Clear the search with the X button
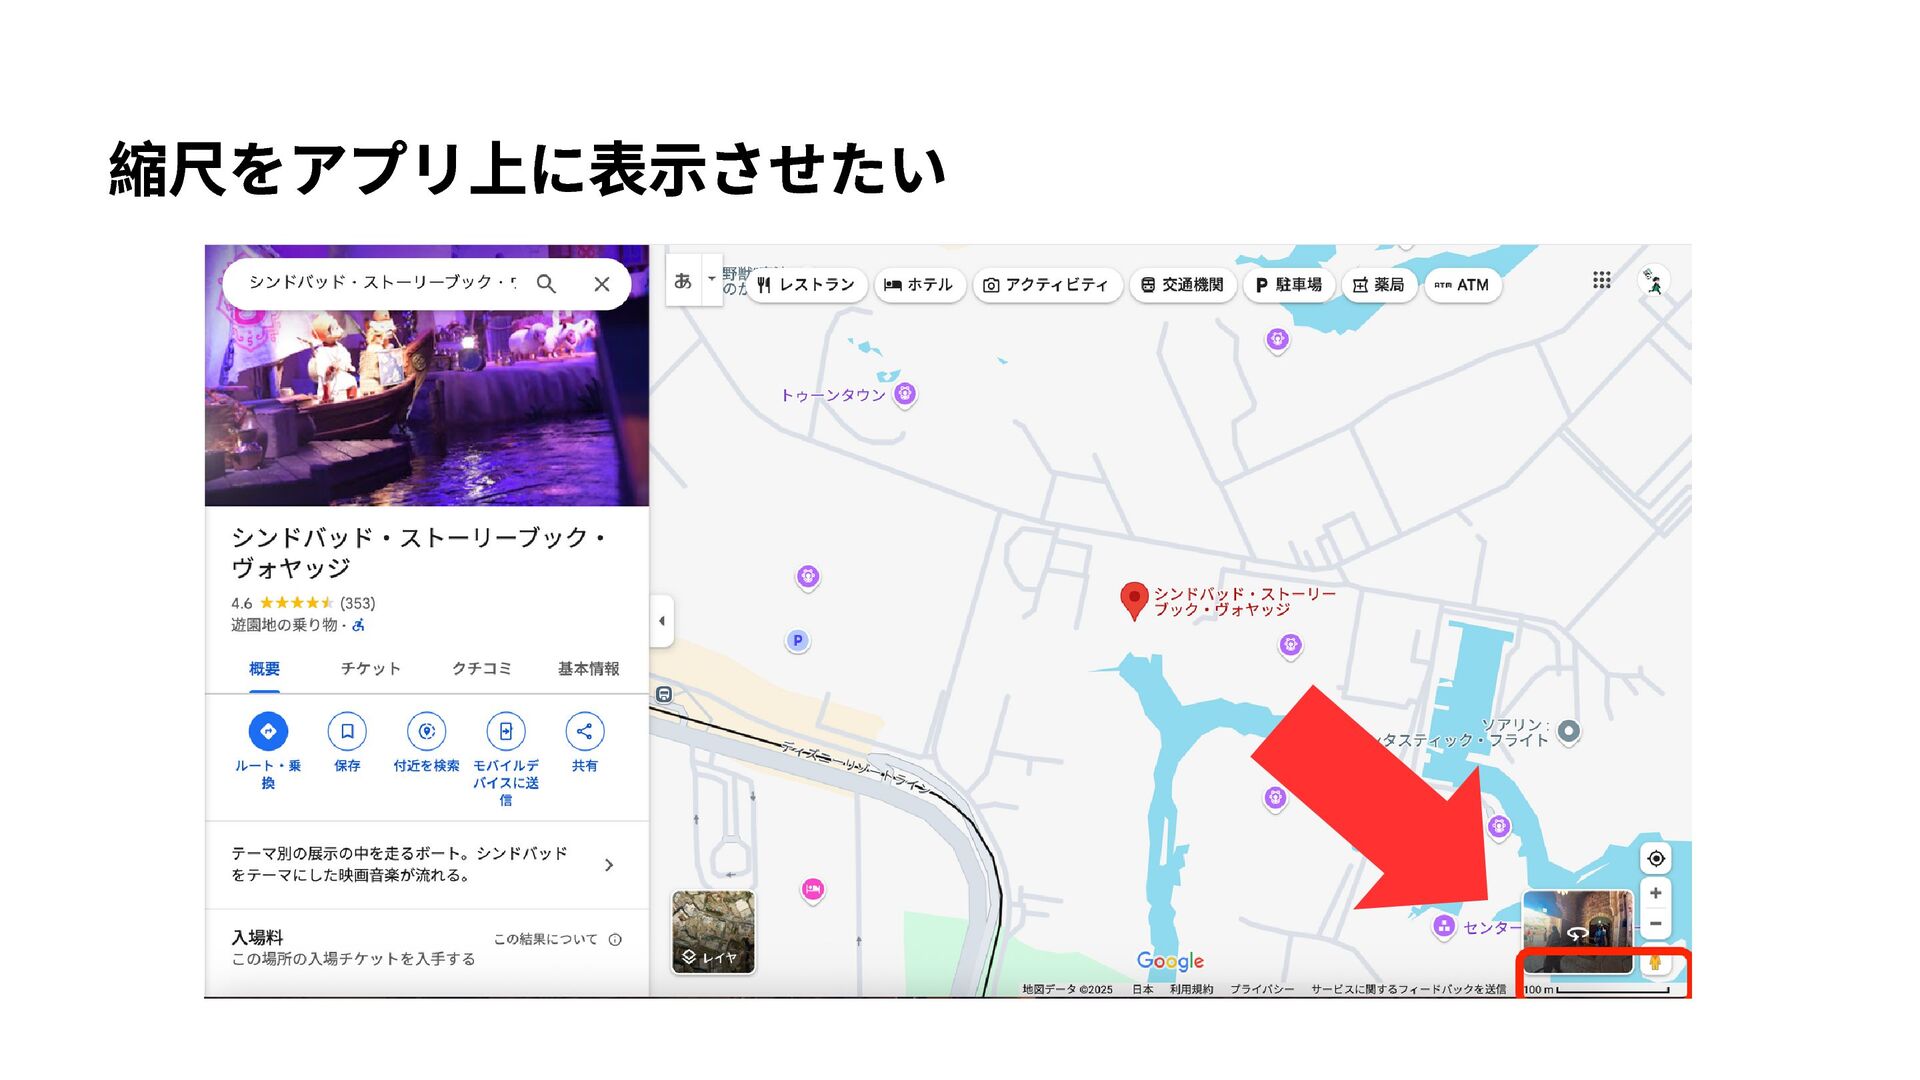This screenshot has height=1080, width=1920. click(601, 284)
